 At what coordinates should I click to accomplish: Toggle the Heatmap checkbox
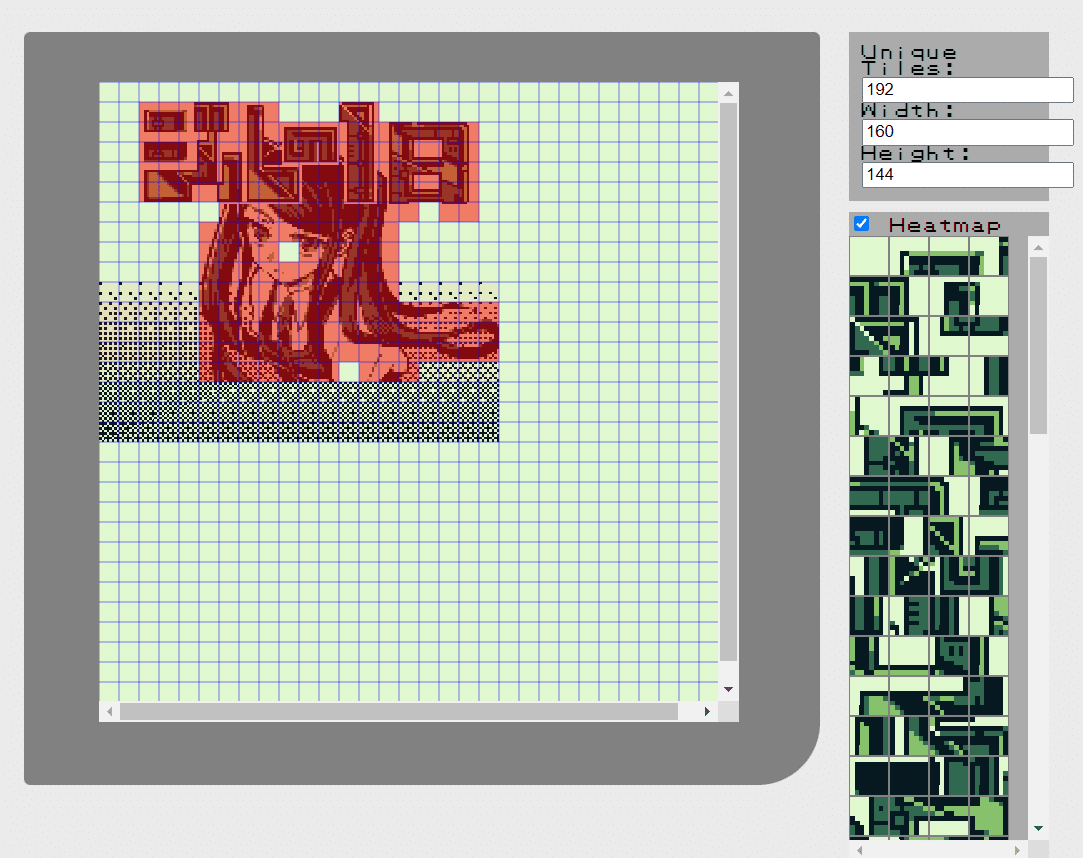[x=861, y=223]
